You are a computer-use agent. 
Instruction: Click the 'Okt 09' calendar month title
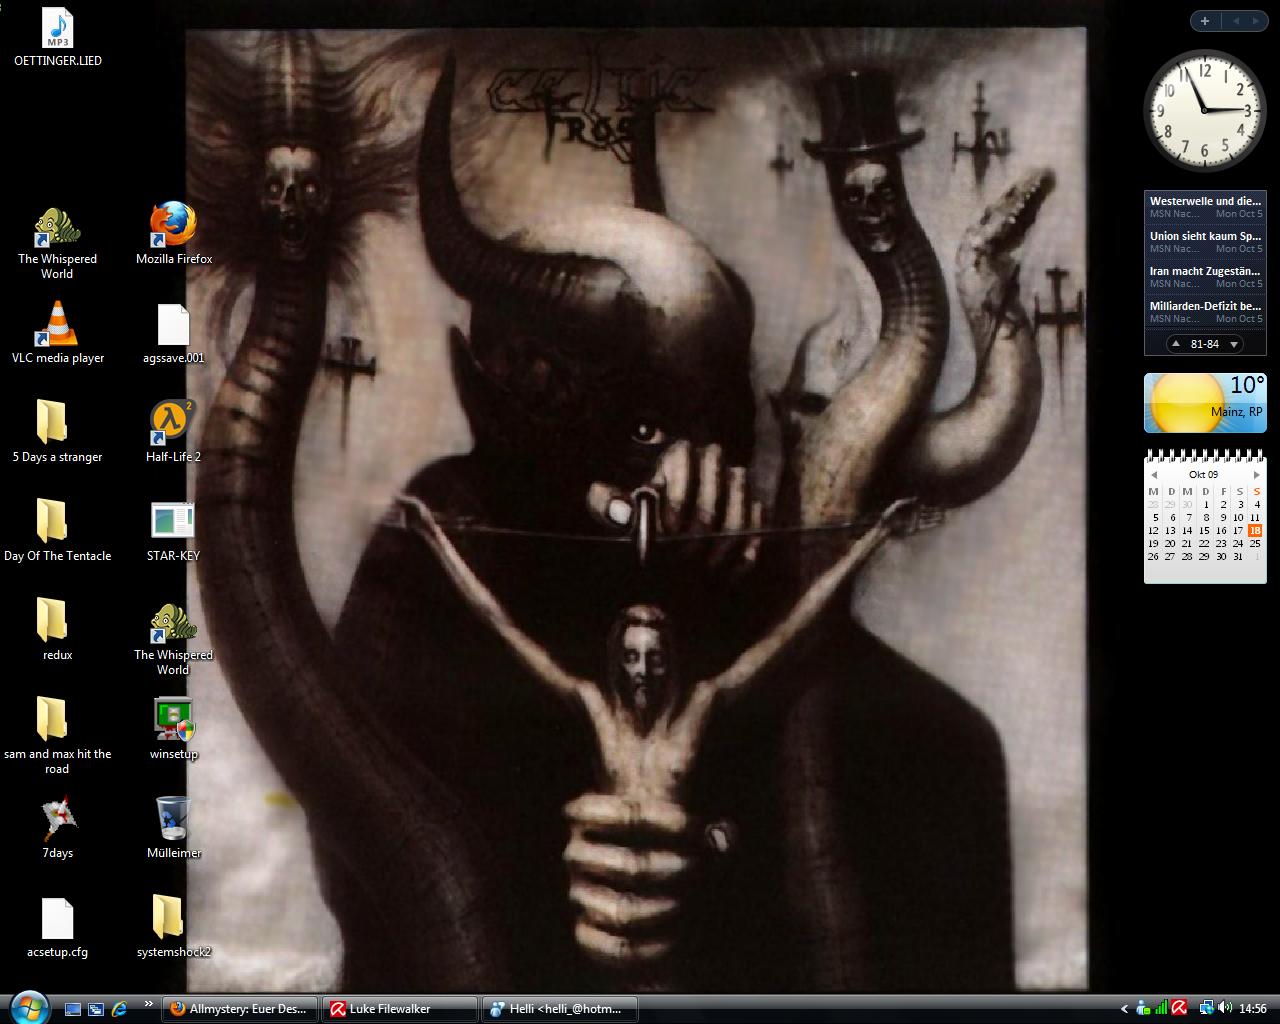[1204, 475]
